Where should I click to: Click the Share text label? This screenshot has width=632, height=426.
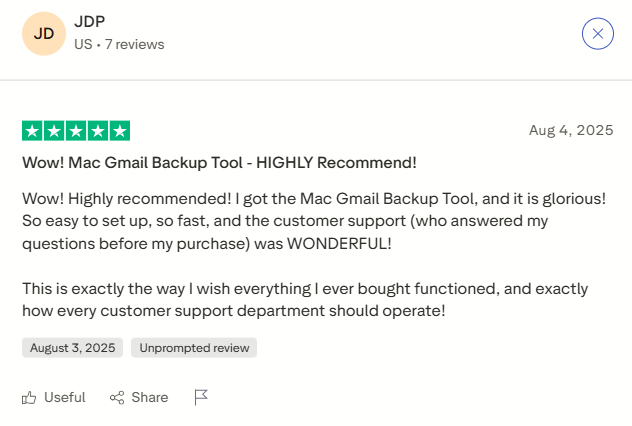coord(150,397)
